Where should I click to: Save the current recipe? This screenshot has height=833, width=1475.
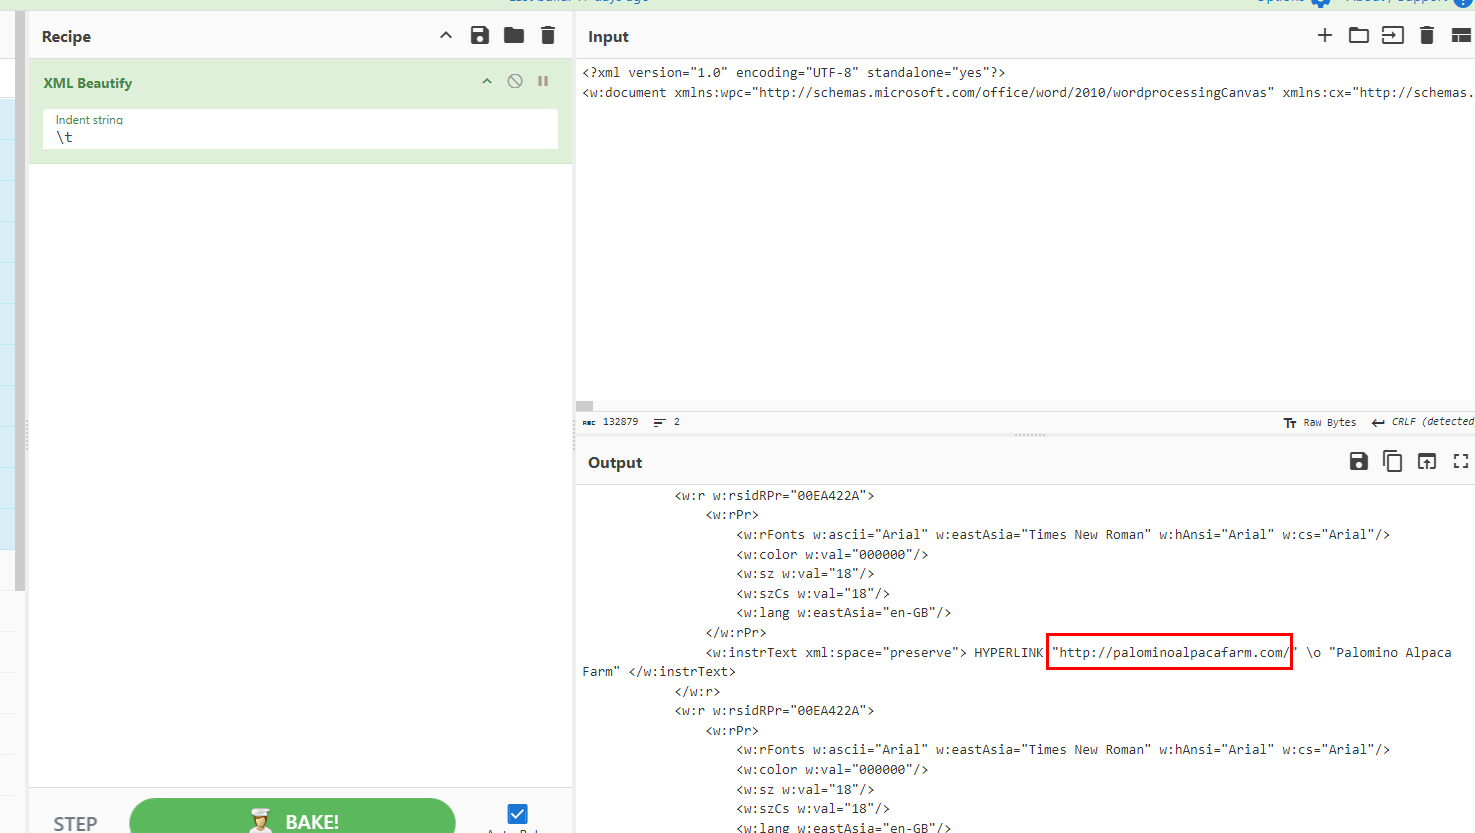coord(480,36)
